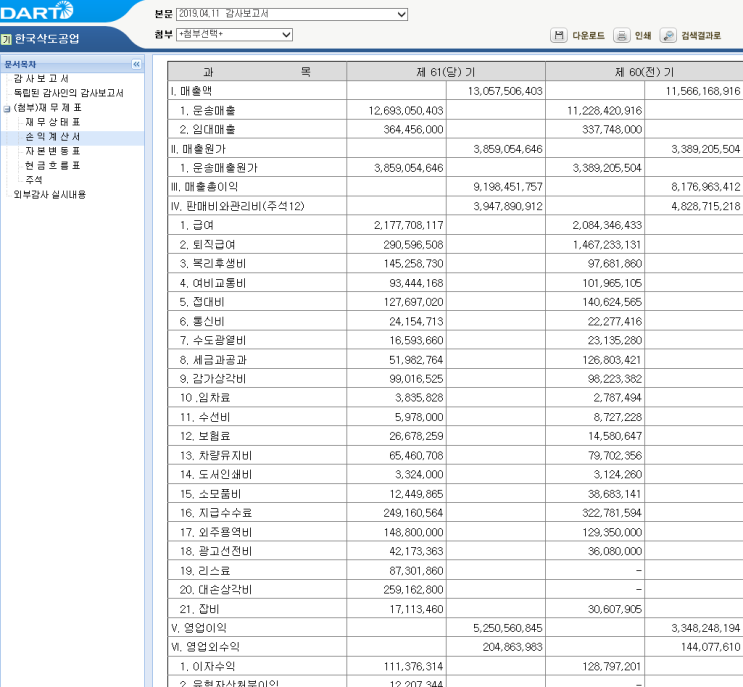Open 독립된 감사인의 감사보고서
The height and width of the screenshot is (687, 743).
pos(69,93)
